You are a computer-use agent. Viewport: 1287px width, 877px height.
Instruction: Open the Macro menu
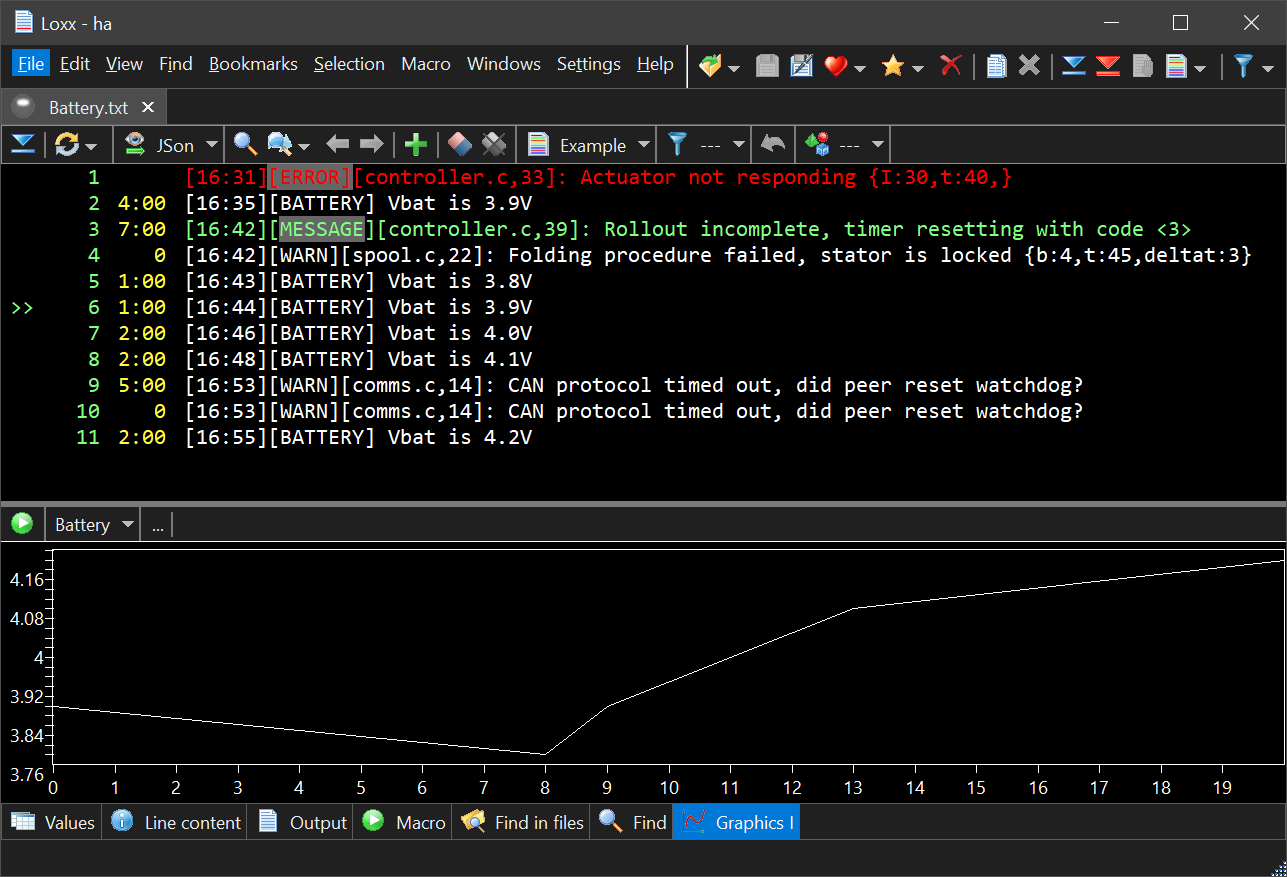426,64
